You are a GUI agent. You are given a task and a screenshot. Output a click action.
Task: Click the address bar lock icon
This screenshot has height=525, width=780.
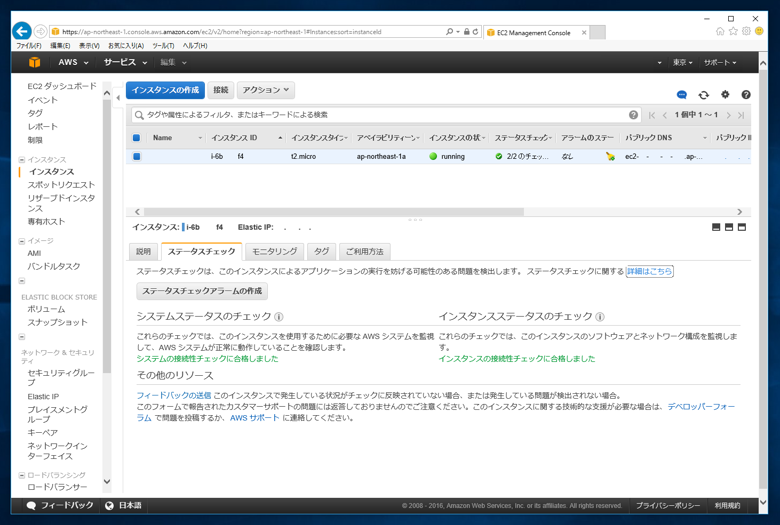coord(467,31)
